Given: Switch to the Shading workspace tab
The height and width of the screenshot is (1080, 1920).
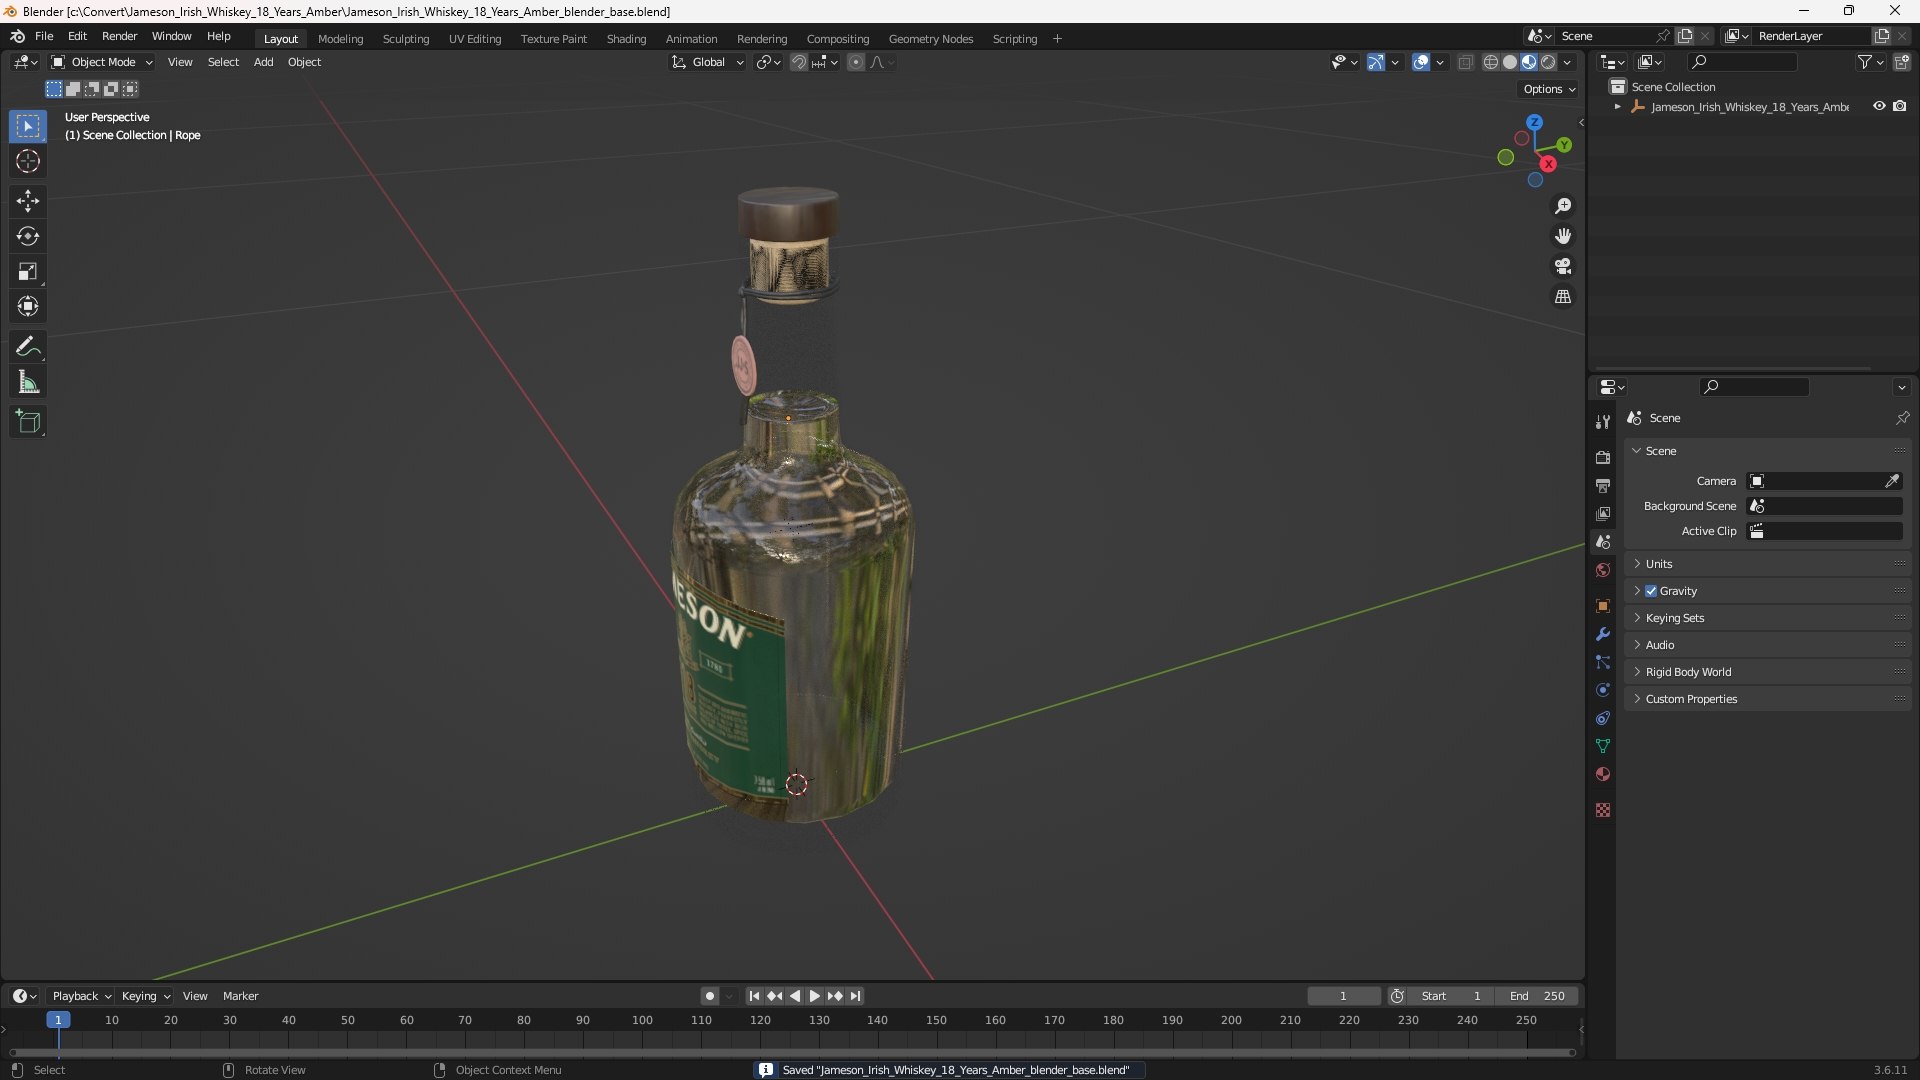Looking at the screenshot, I should point(626,39).
